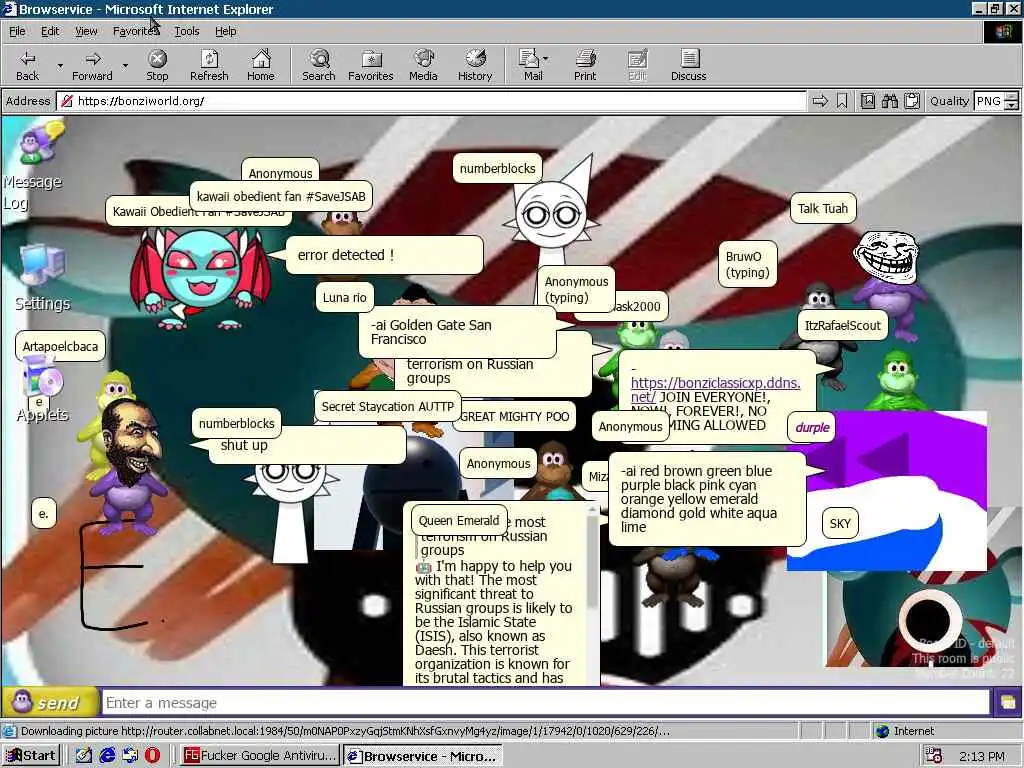1024x768 pixels.
Task: Open the Help menu
Action: coord(225,31)
